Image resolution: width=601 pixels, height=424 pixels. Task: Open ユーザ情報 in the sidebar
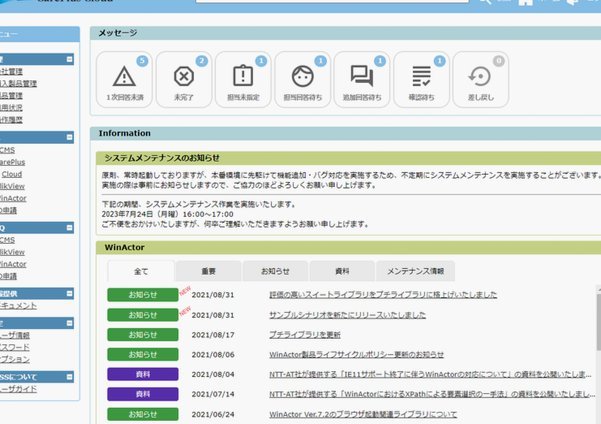pos(15,335)
